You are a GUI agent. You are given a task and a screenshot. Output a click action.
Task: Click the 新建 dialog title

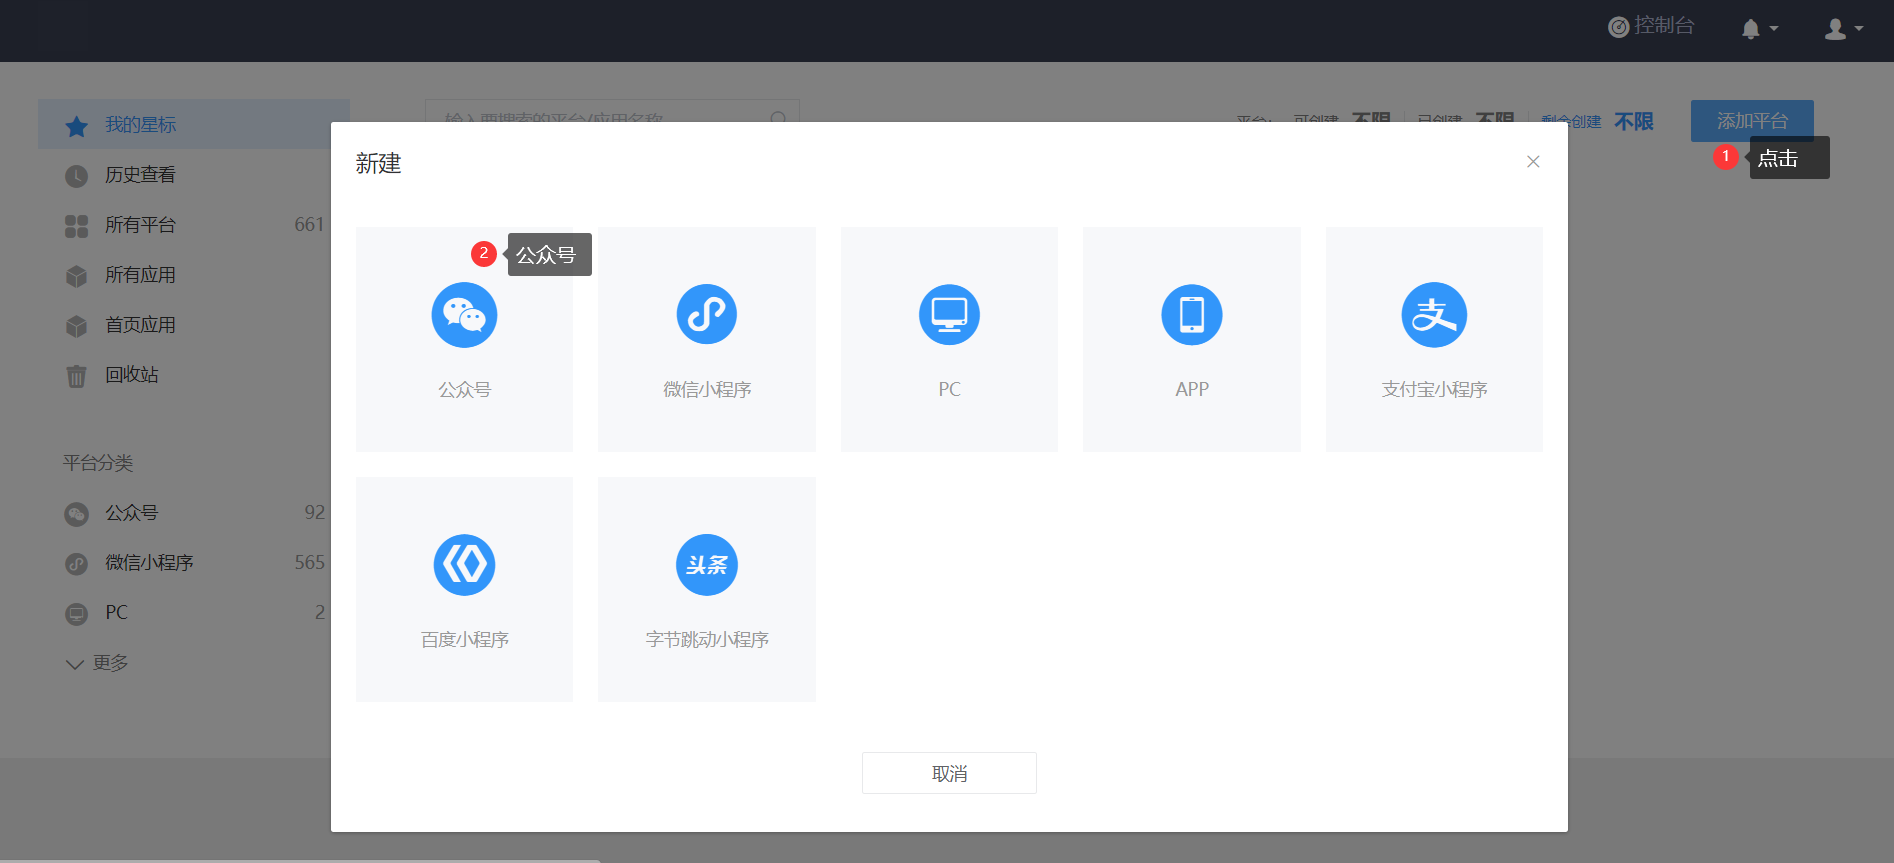click(378, 164)
